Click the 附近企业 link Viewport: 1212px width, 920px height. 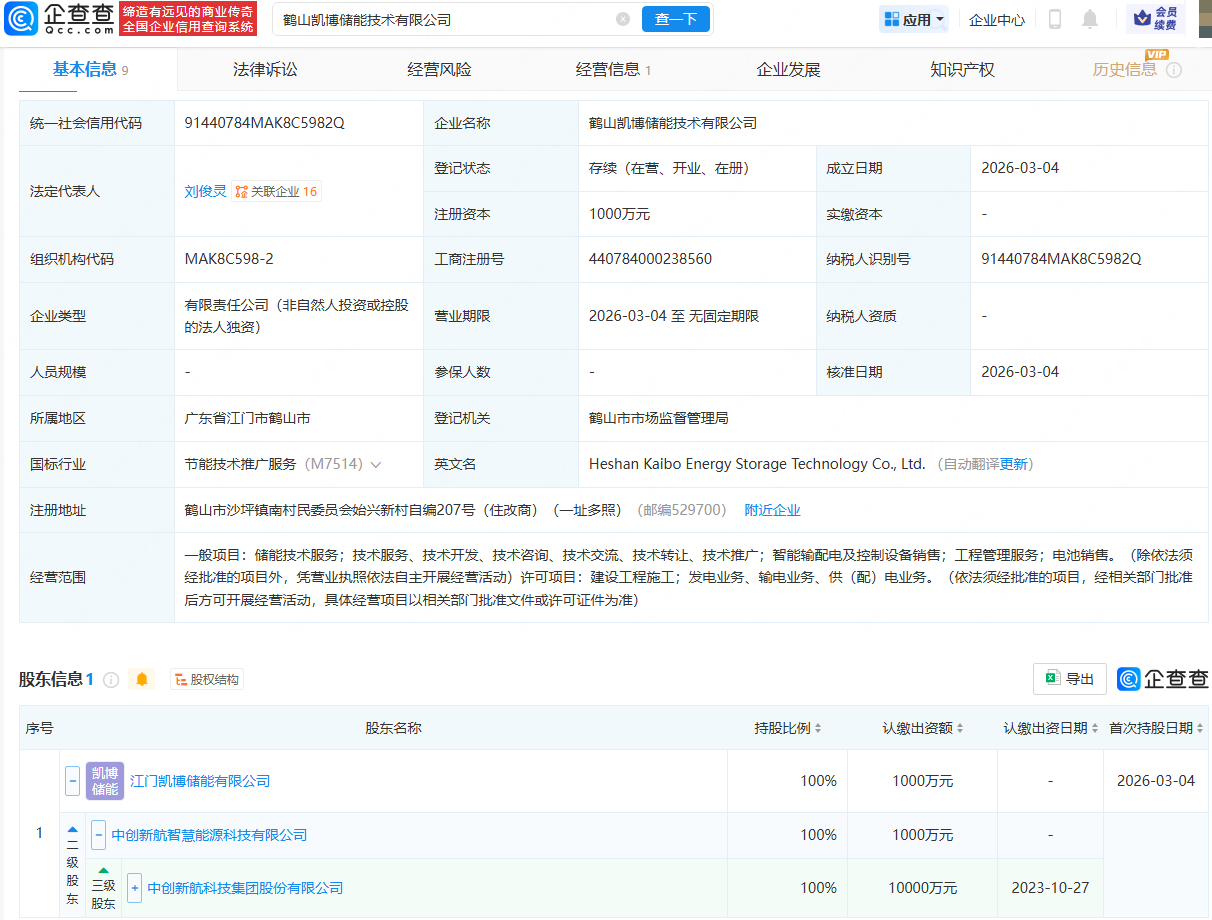click(x=771, y=510)
